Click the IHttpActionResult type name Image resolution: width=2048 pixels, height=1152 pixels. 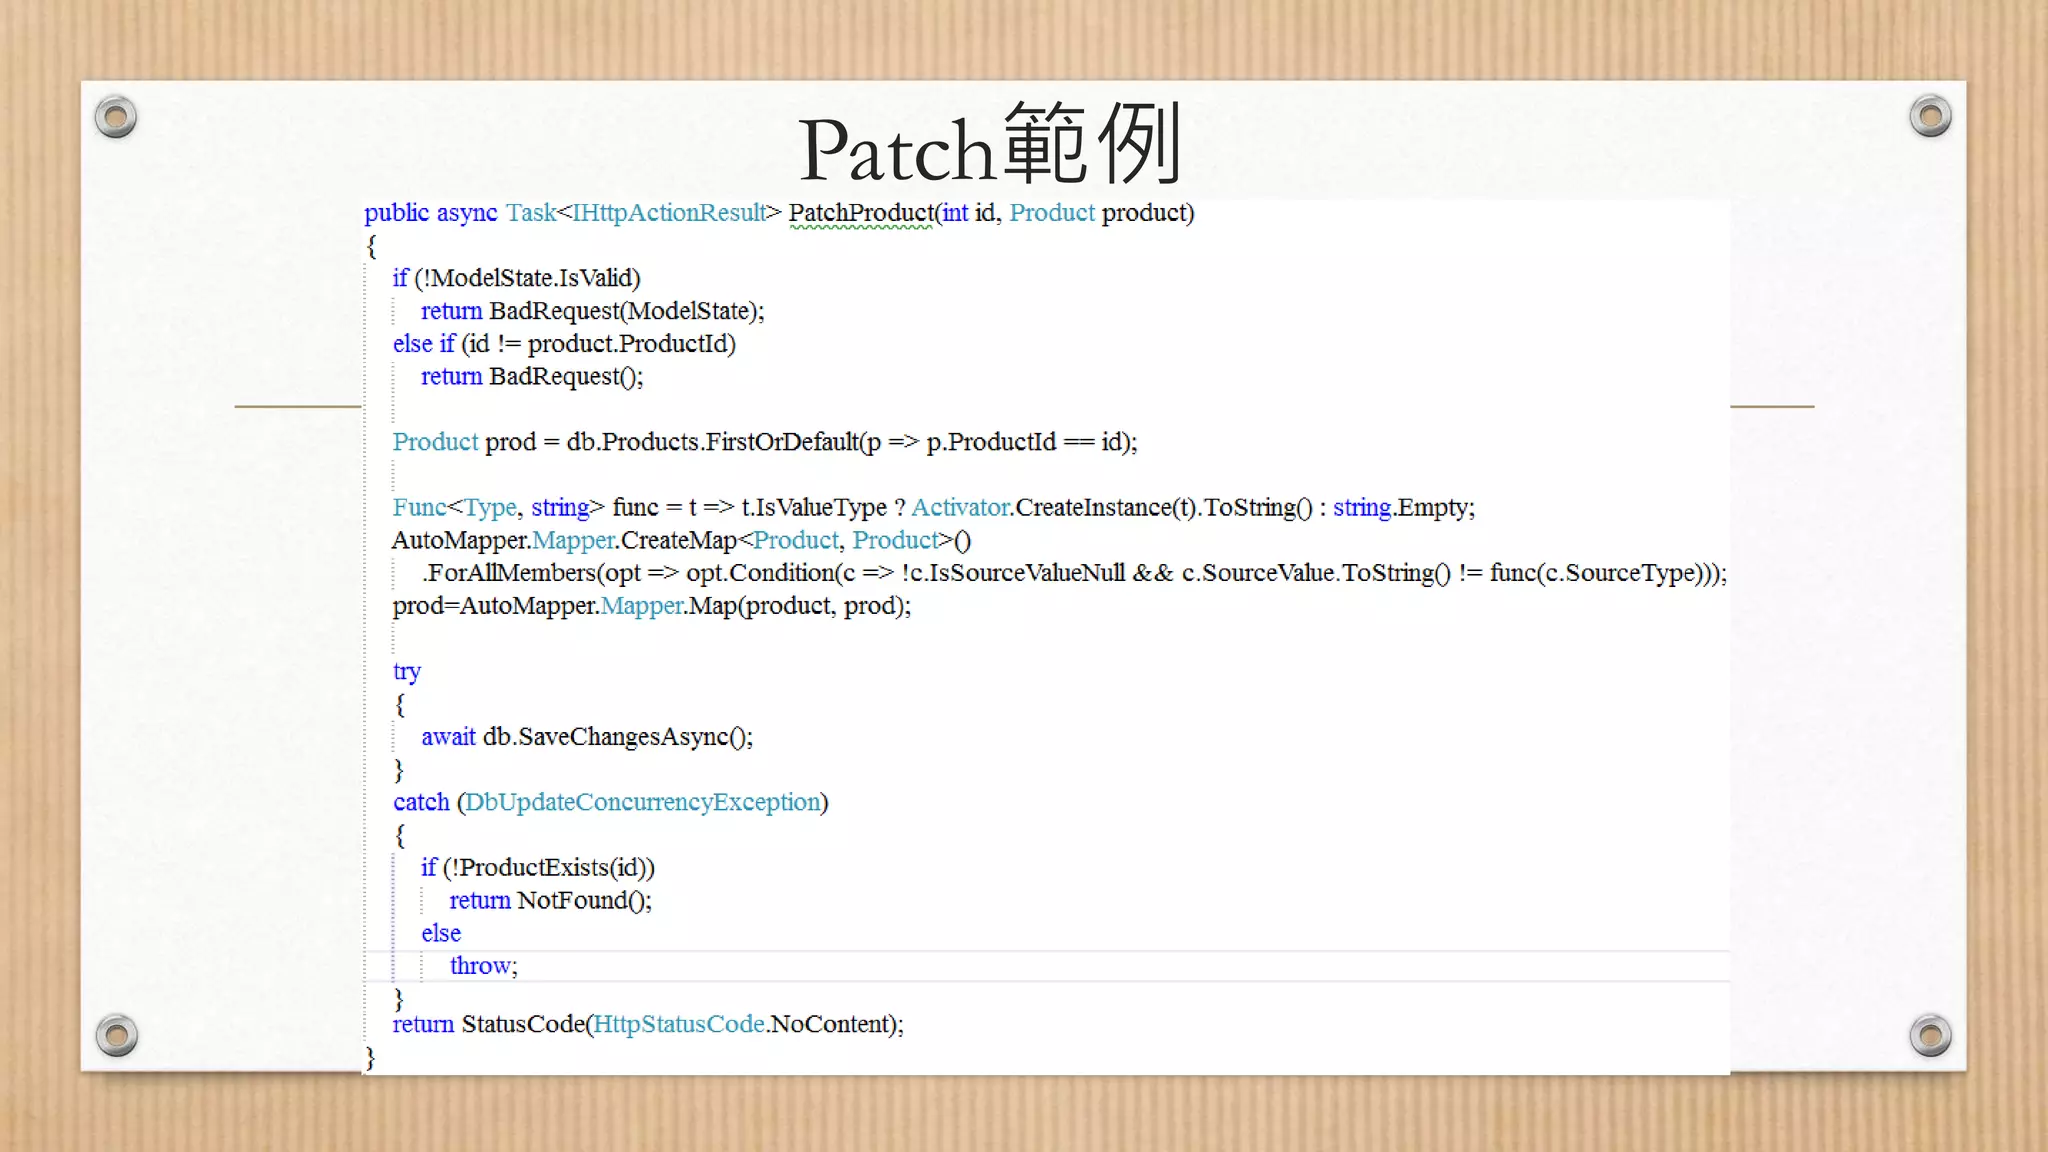pos(668,213)
